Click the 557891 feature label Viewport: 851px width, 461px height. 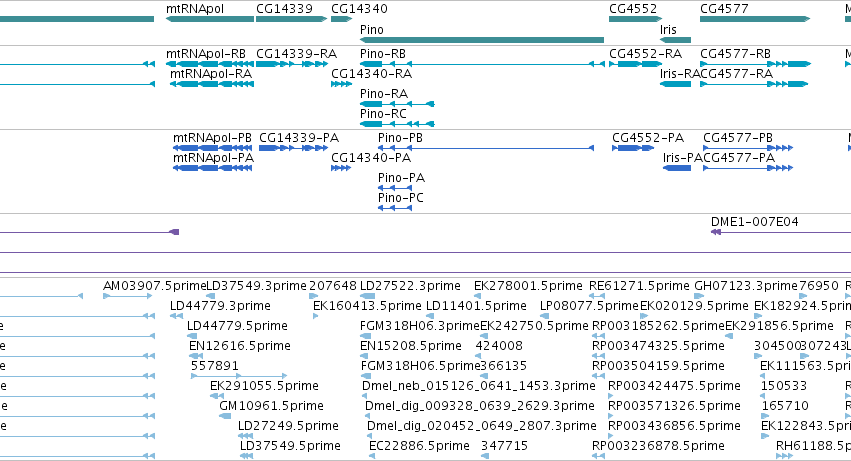[x=214, y=366]
